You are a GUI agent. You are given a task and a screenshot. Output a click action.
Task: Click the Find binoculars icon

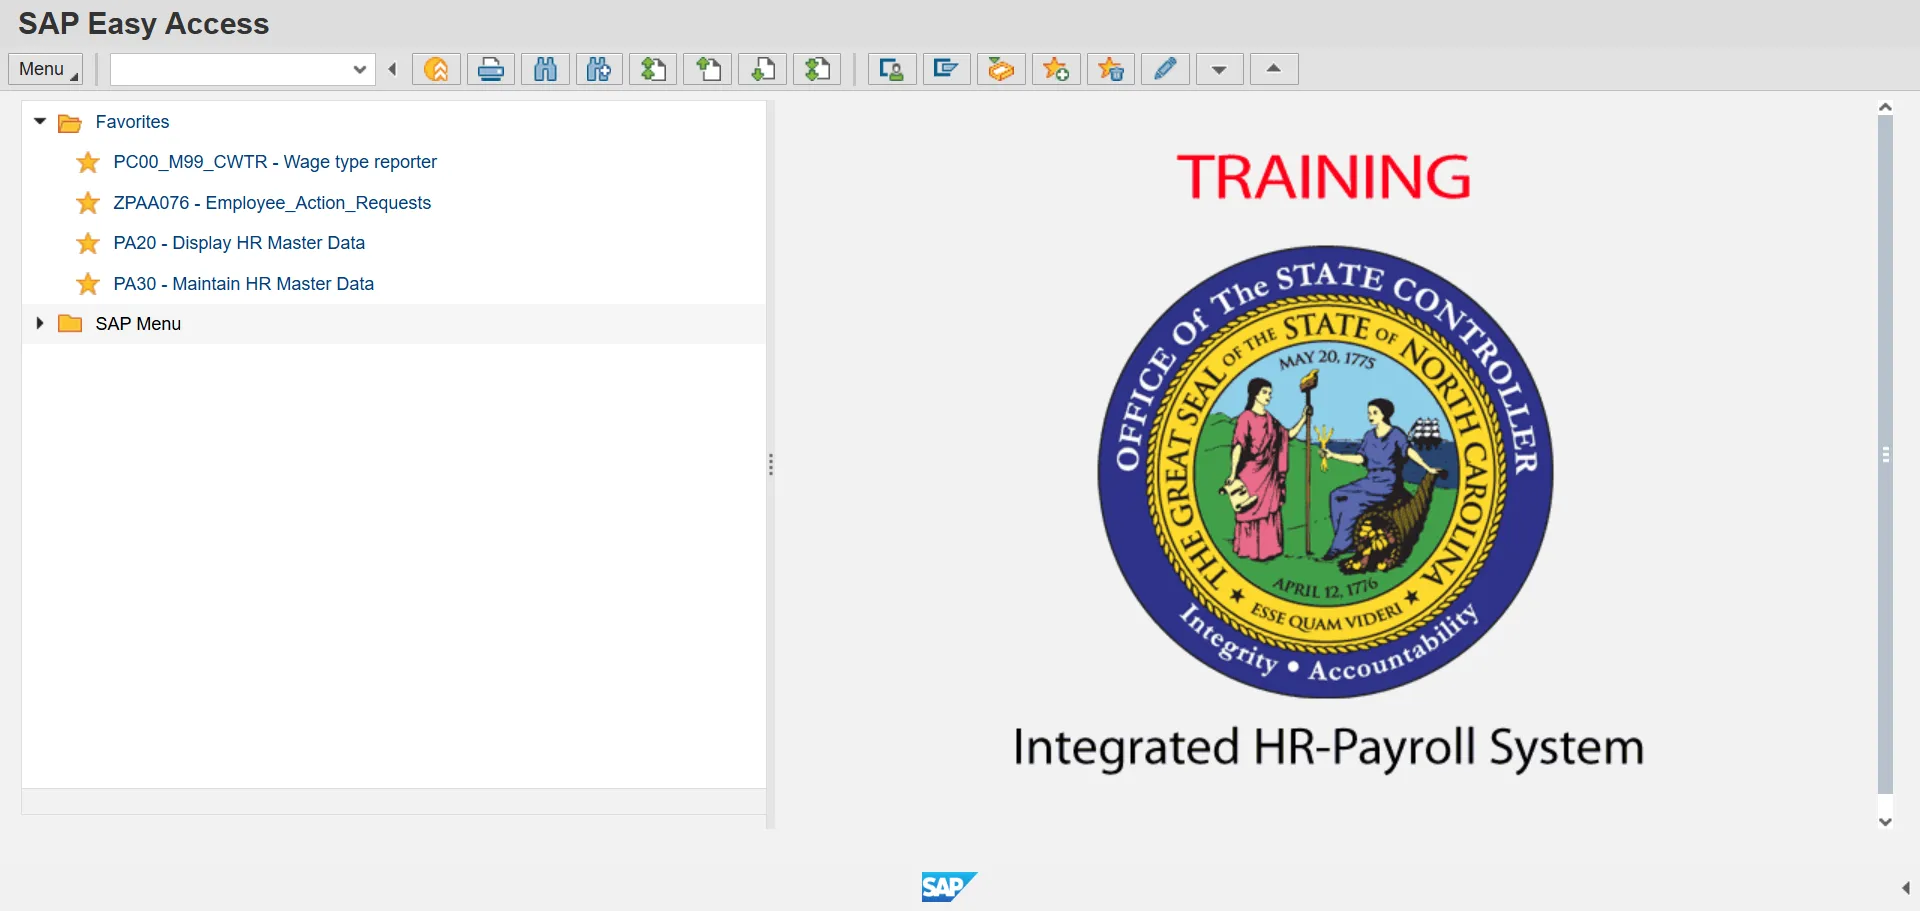pyautogui.click(x=545, y=69)
